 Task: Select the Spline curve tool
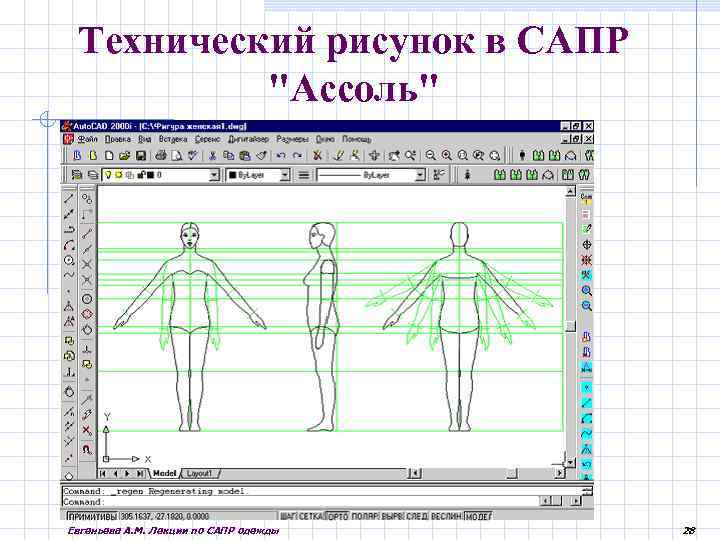click(x=69, y=276)
